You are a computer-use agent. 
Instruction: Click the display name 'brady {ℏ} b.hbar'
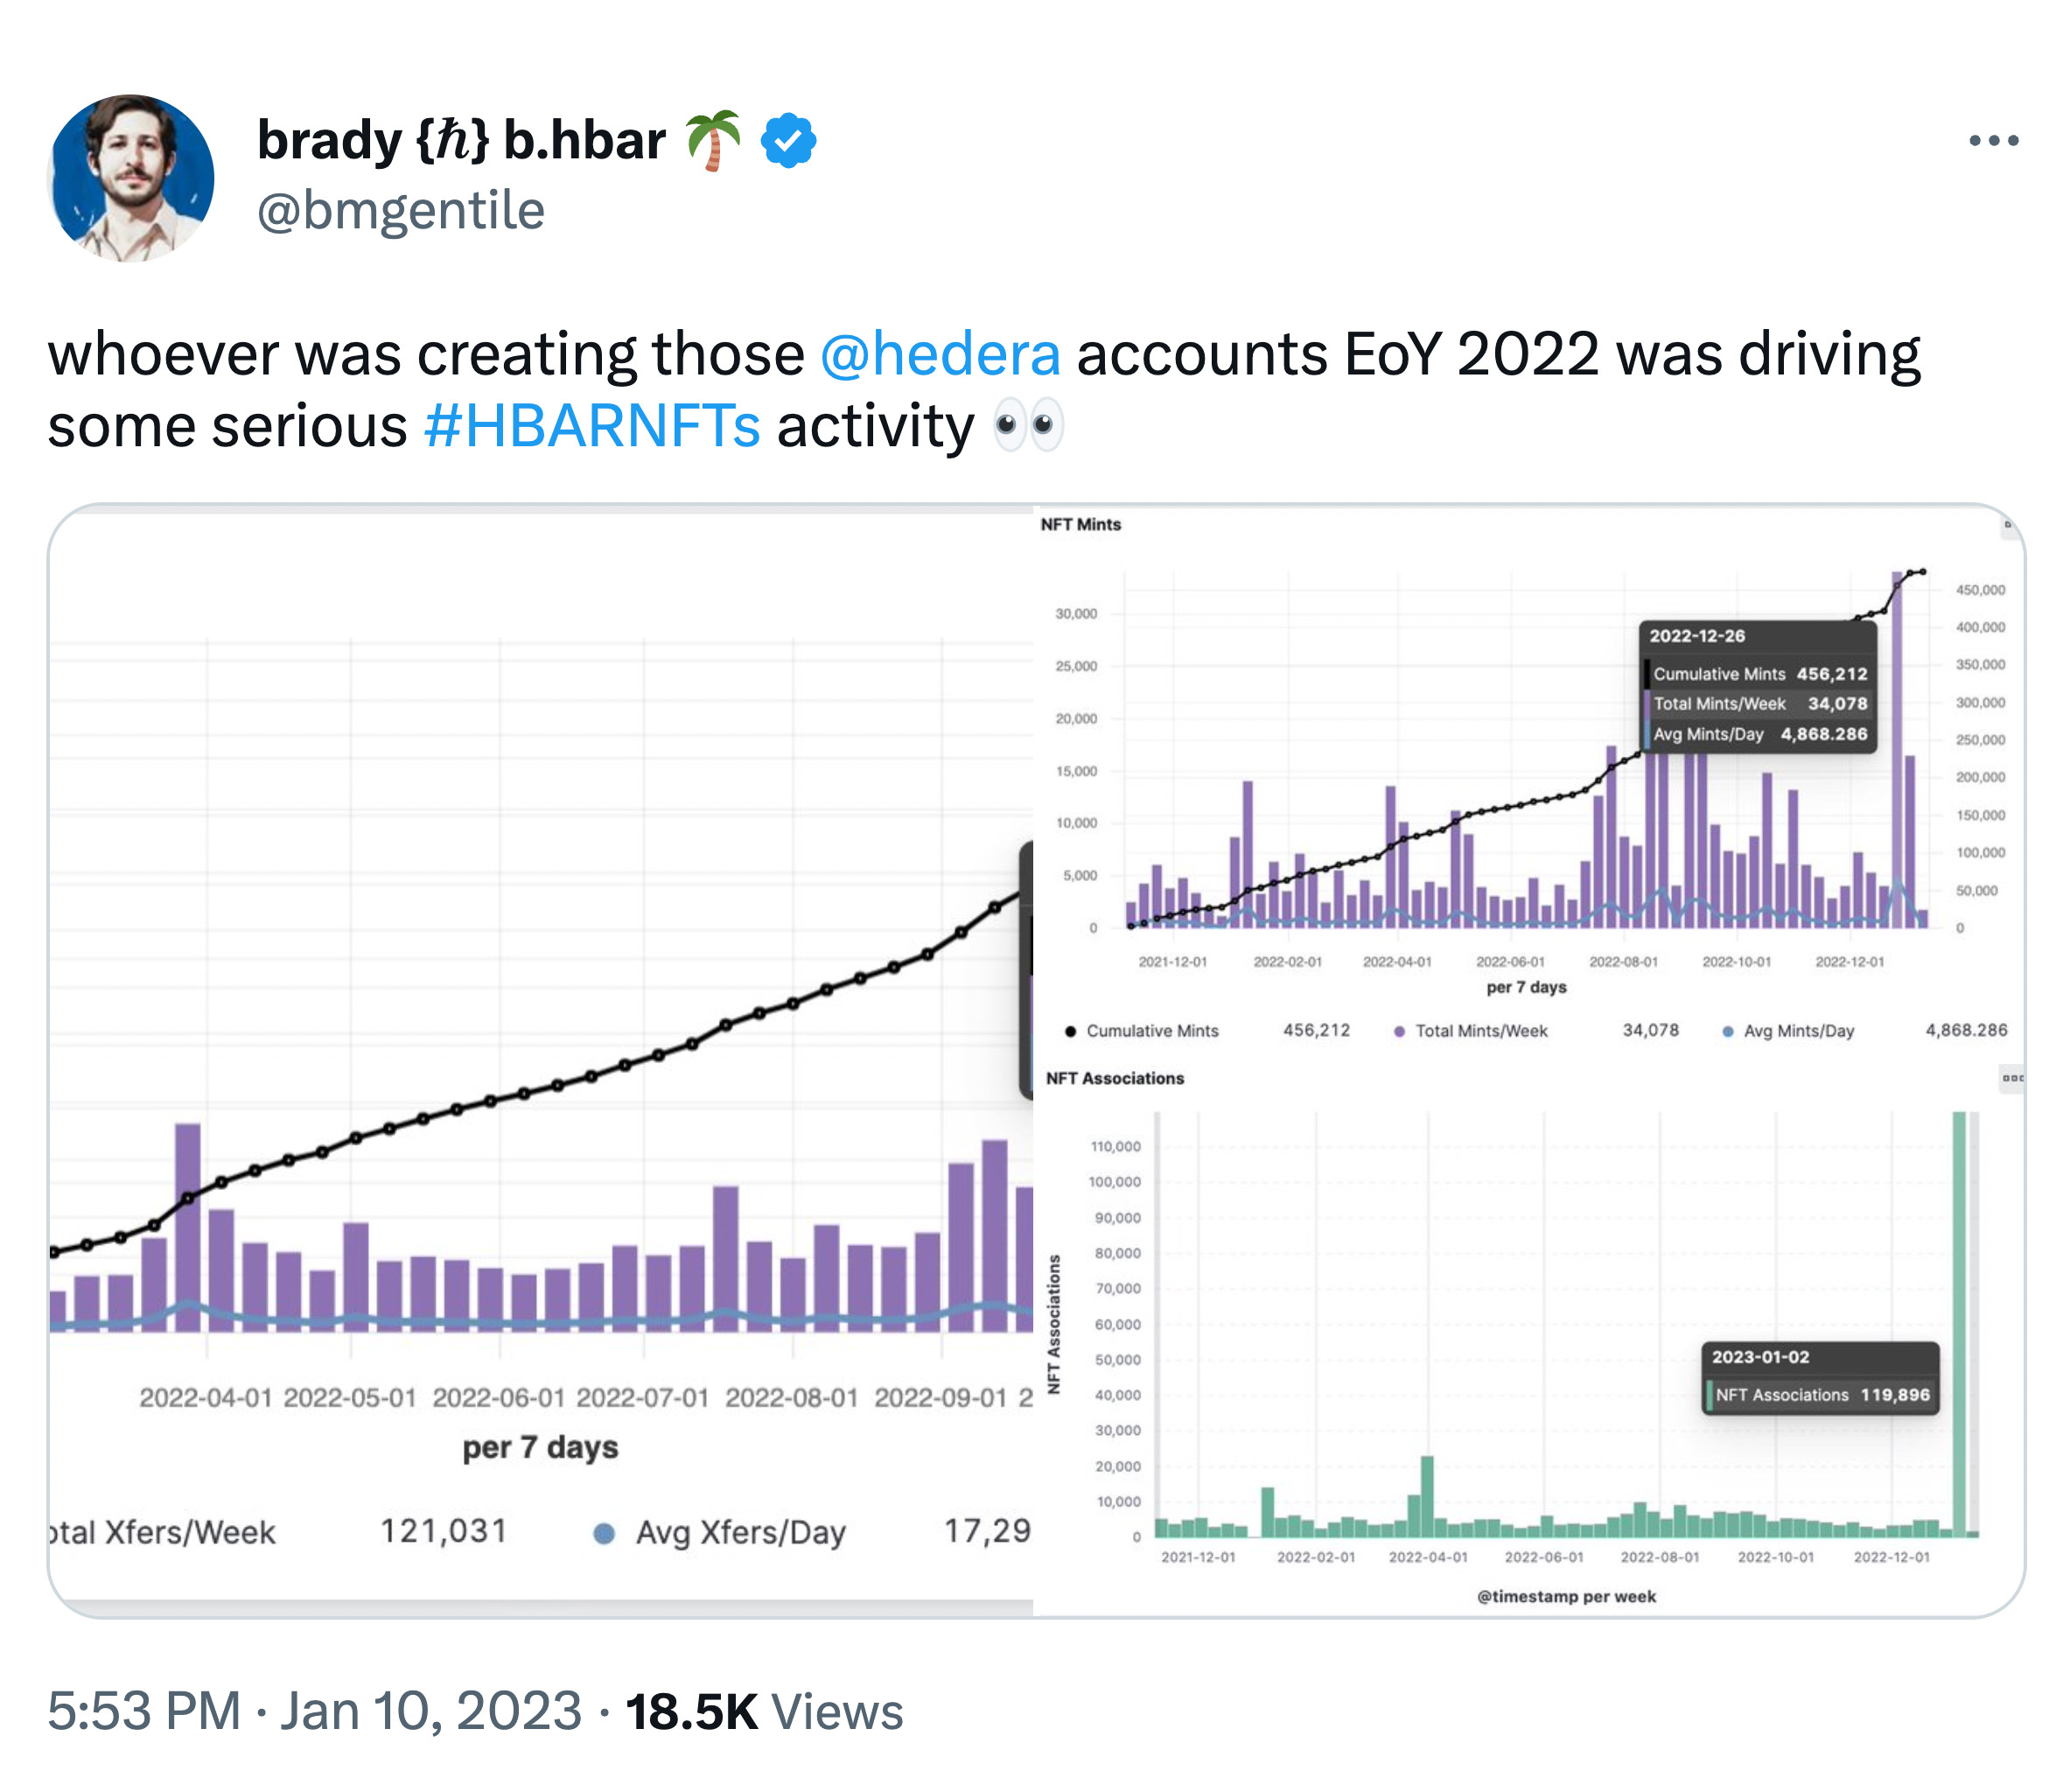click(461, 140)
